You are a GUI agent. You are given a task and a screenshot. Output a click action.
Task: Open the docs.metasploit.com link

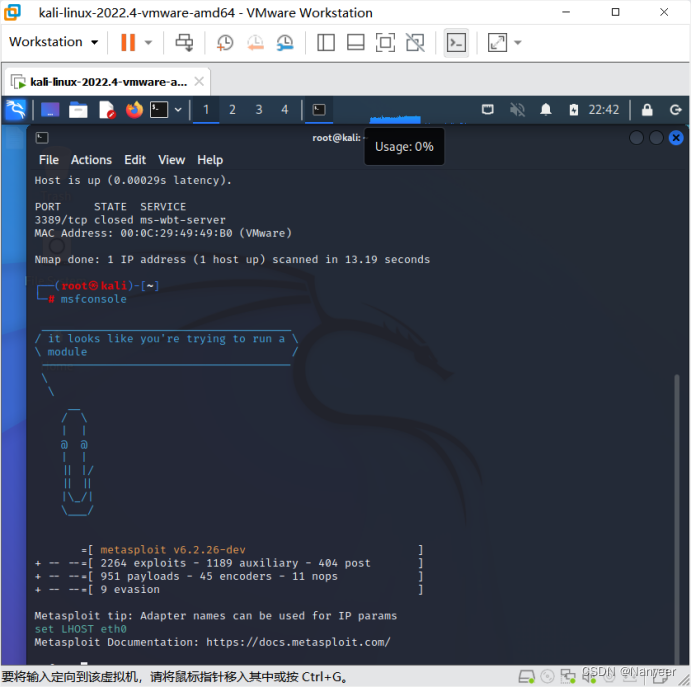coord(298,642)
